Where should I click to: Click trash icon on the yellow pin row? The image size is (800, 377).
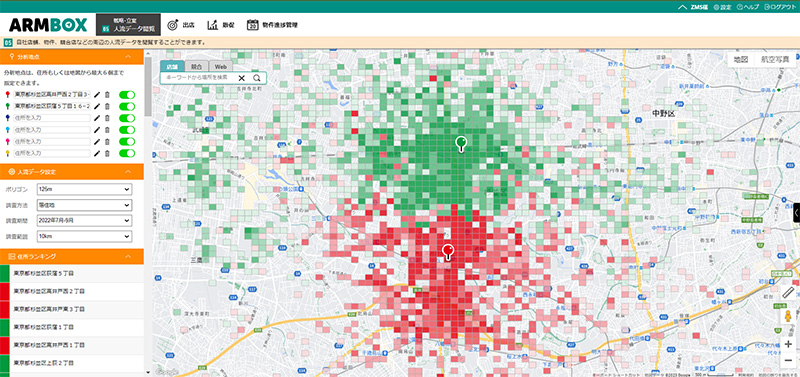coord(107,153)
